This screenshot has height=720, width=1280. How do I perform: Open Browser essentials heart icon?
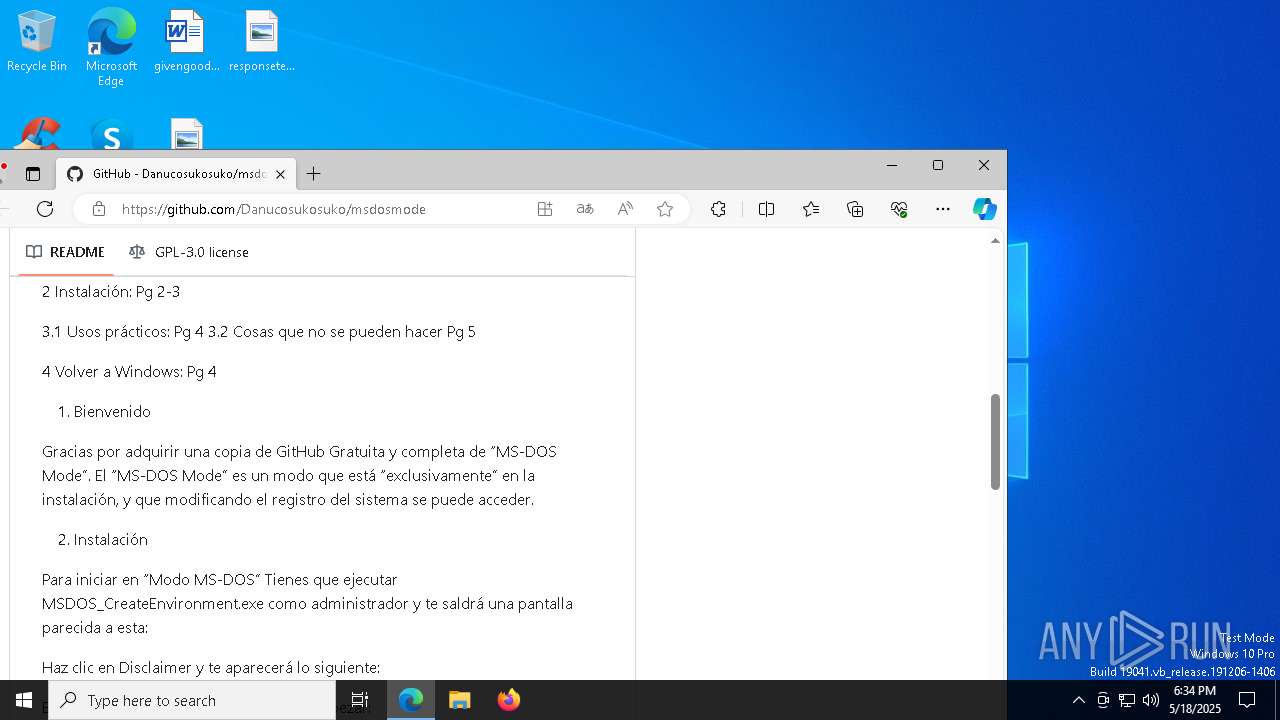(x=899, y=209)
